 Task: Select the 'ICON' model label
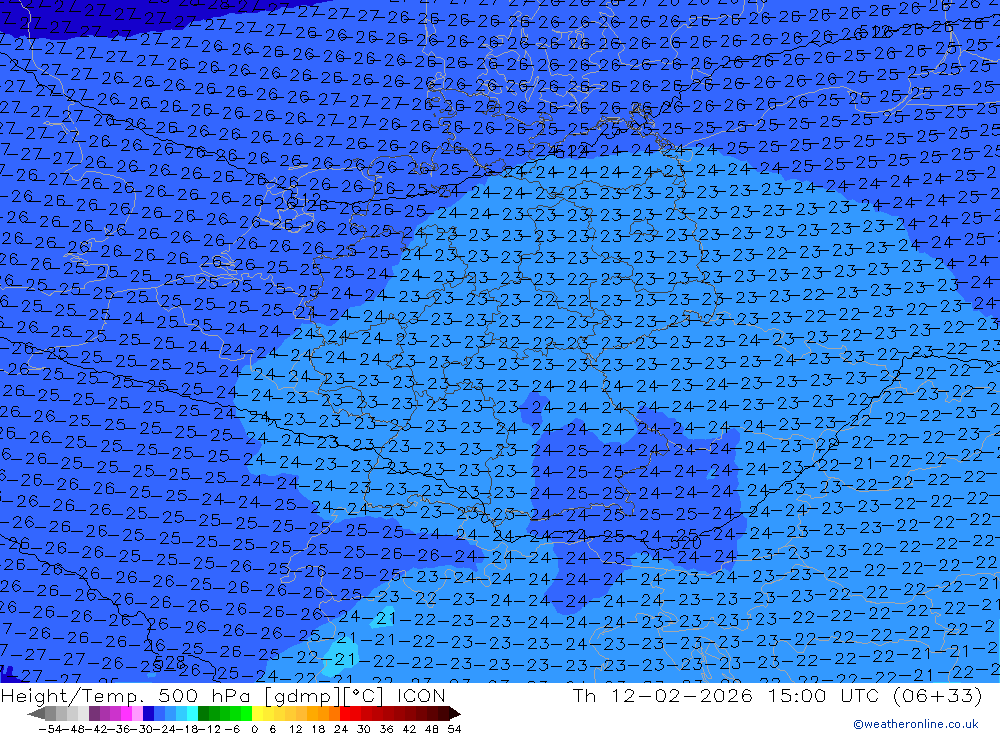[421, 696]
